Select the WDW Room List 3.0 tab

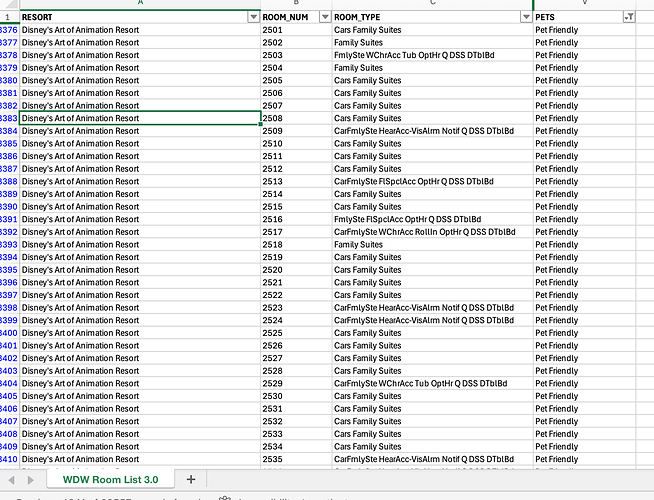[111, 480]
